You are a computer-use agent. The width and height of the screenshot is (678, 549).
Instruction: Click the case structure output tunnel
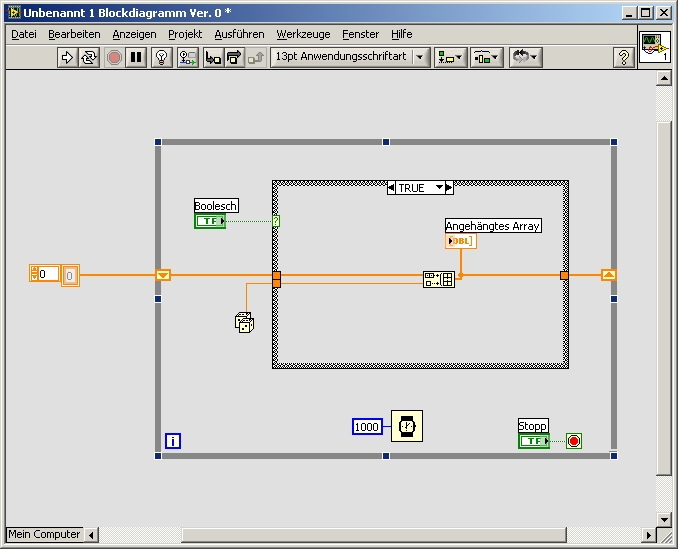tap(564, 275)
